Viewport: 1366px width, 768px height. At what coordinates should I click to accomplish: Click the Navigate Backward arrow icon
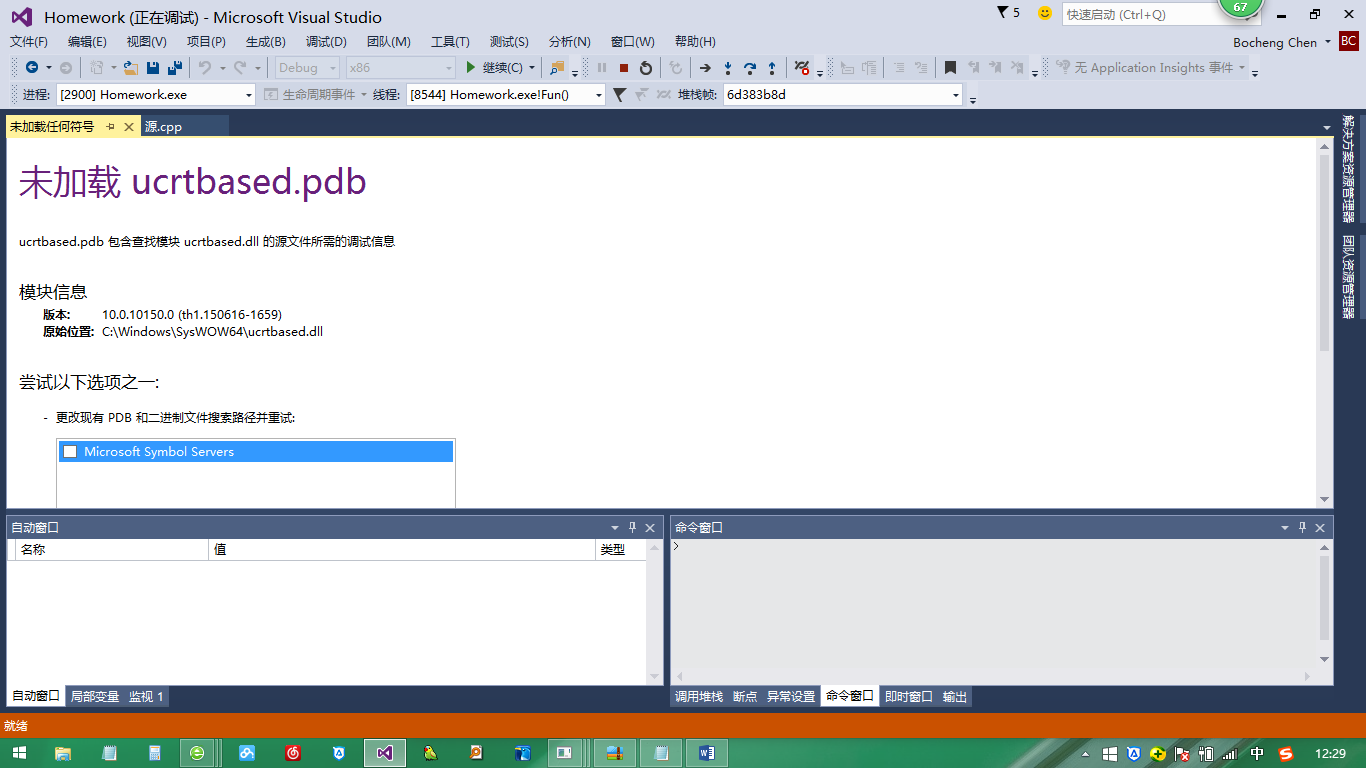[x=32, y=68]
